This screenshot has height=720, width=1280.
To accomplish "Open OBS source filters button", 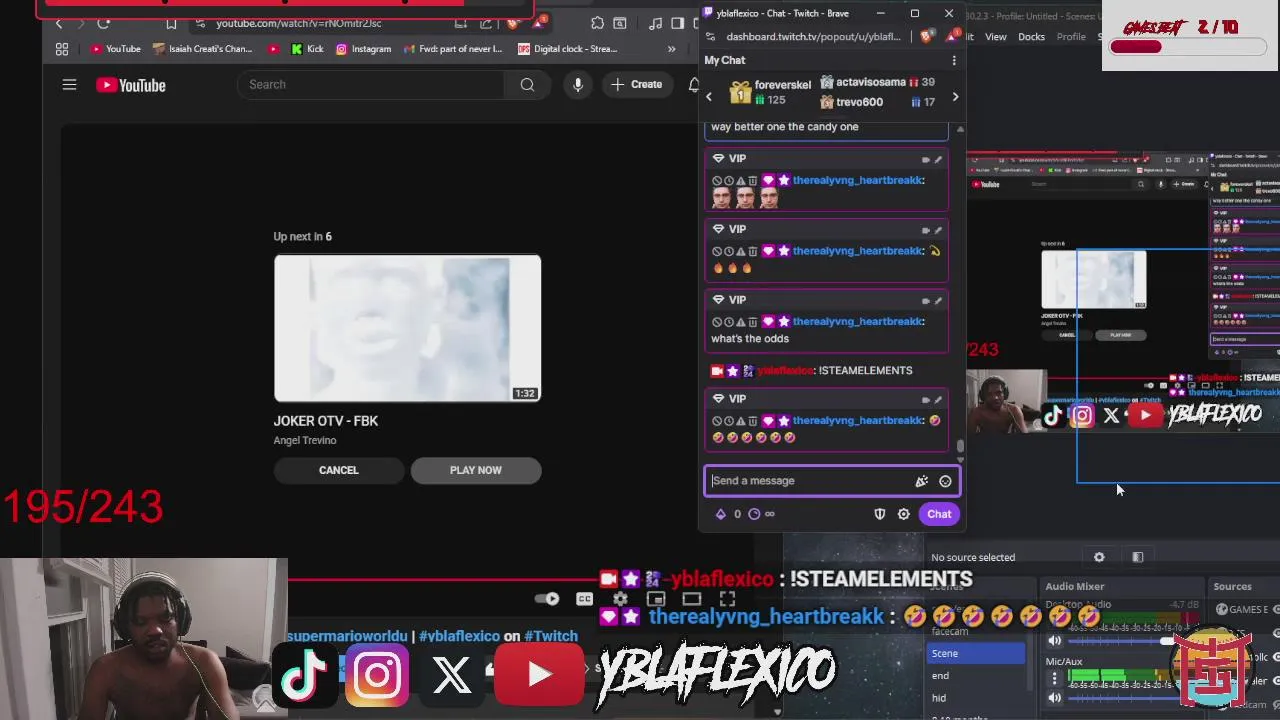I will click(1137, 557).
